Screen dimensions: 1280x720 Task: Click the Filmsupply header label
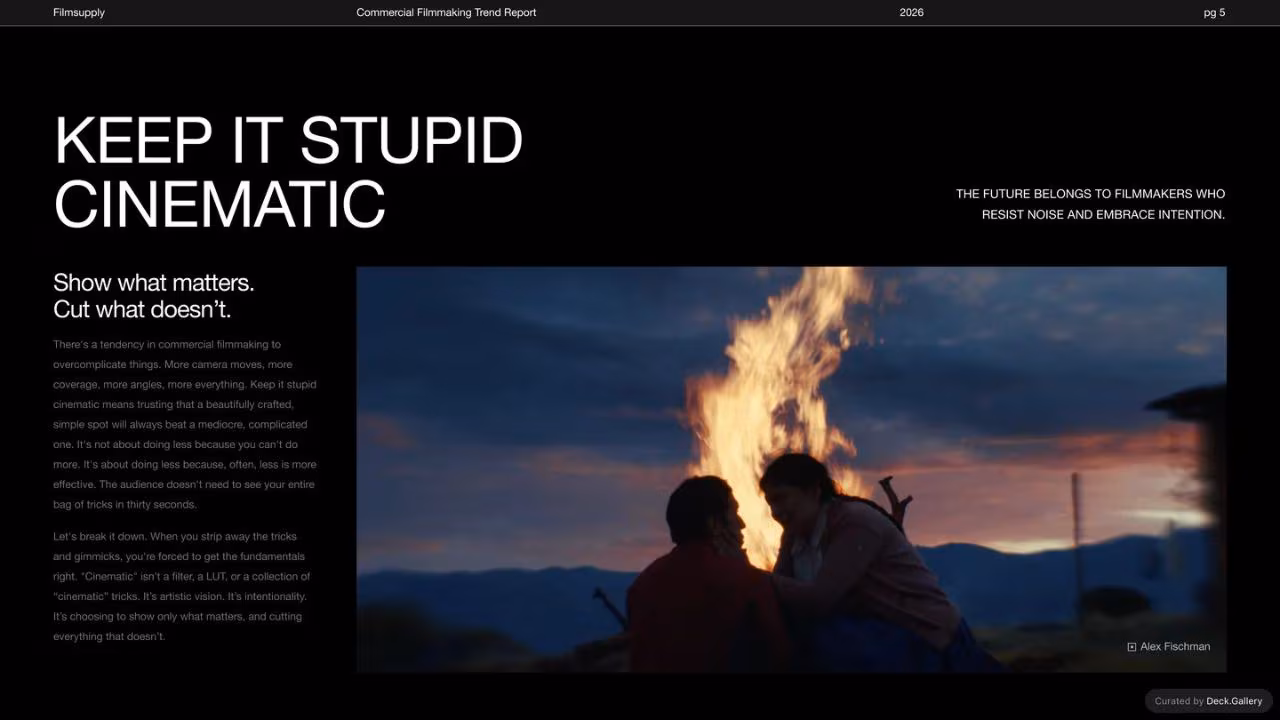[x=79, y=13]
